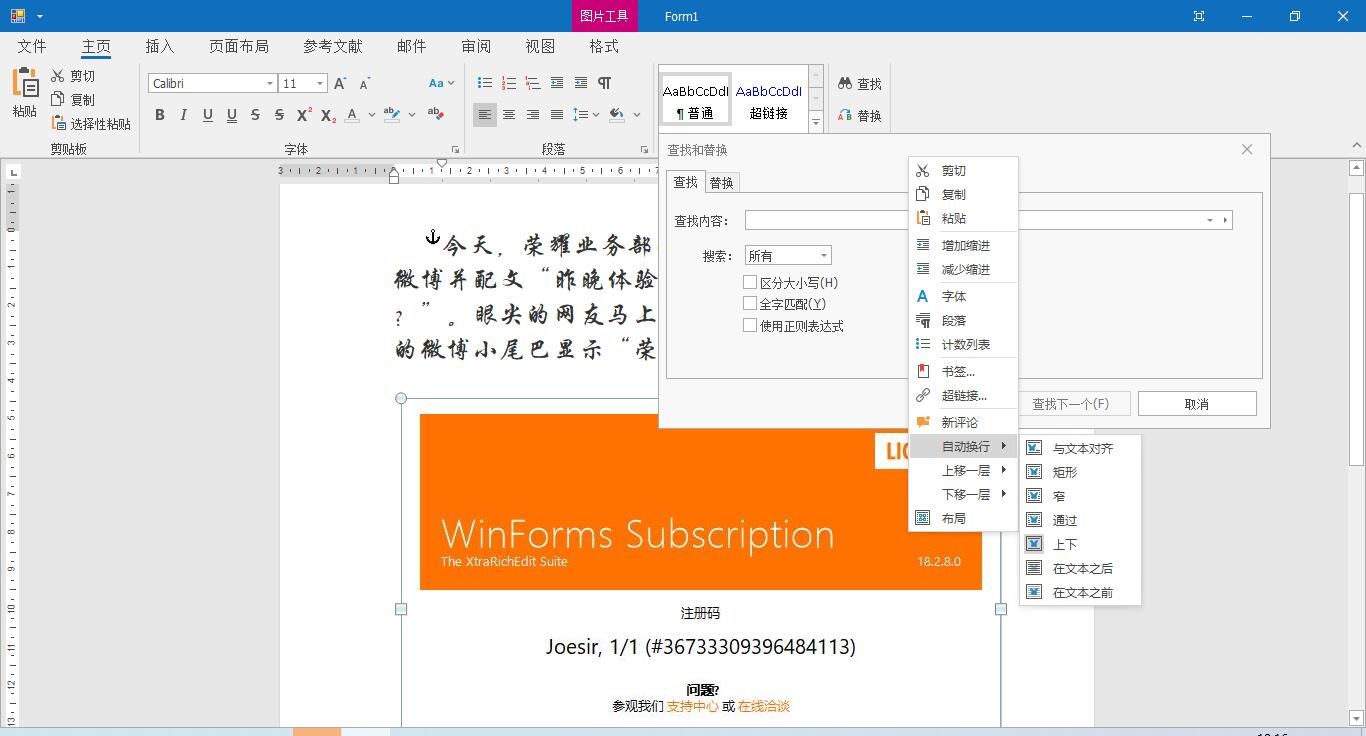Click 选择性粘贴 (Paste Special) in the ribbon
The width and height of the screenshot is (1366, 736).
pos(91,124)
